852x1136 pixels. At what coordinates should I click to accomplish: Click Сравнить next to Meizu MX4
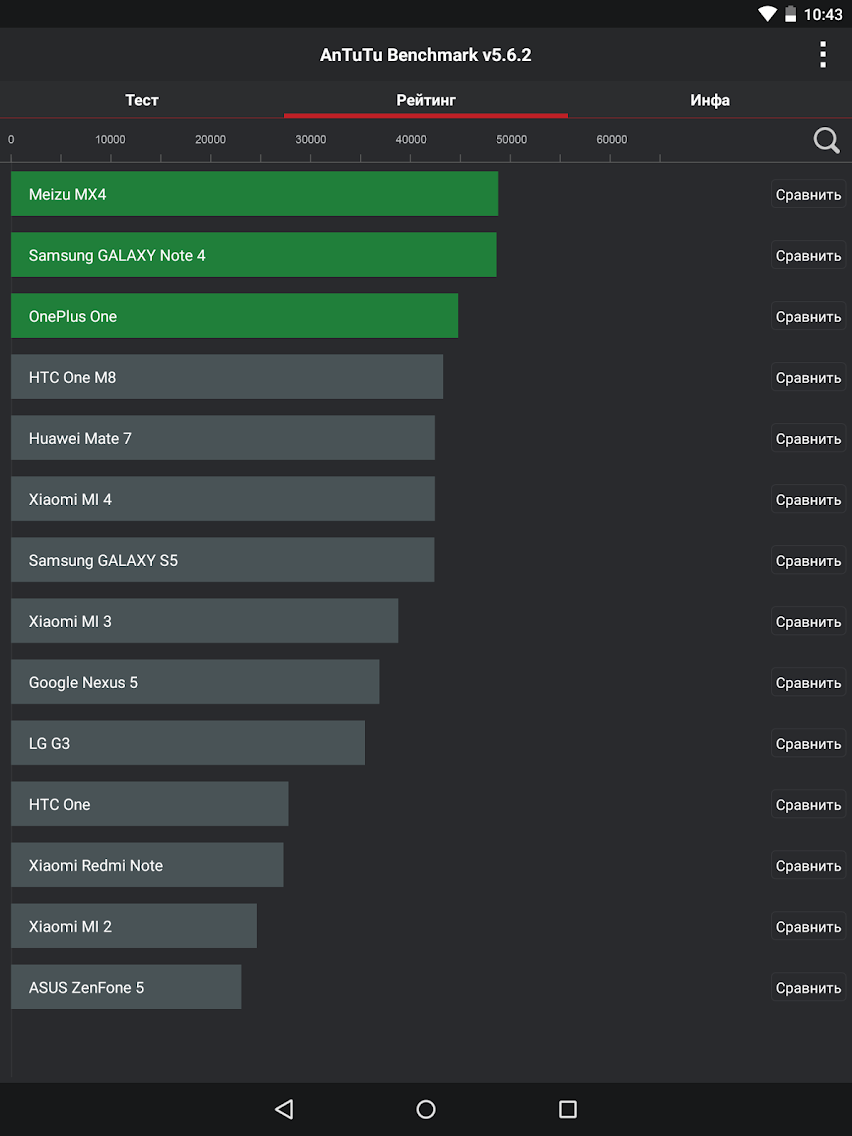click(808, 195)
